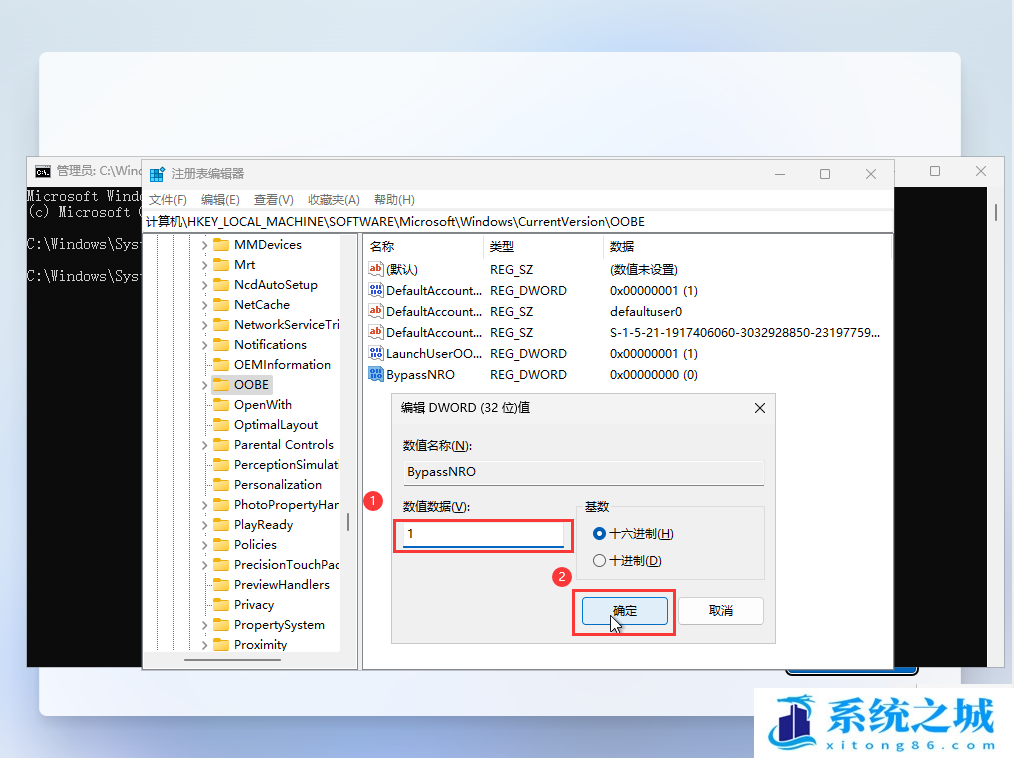Click the DWORD icon of BypassNRO value
Viewport: 1014px width, 758px height.
pyautogui.click(x=376, y=374)
